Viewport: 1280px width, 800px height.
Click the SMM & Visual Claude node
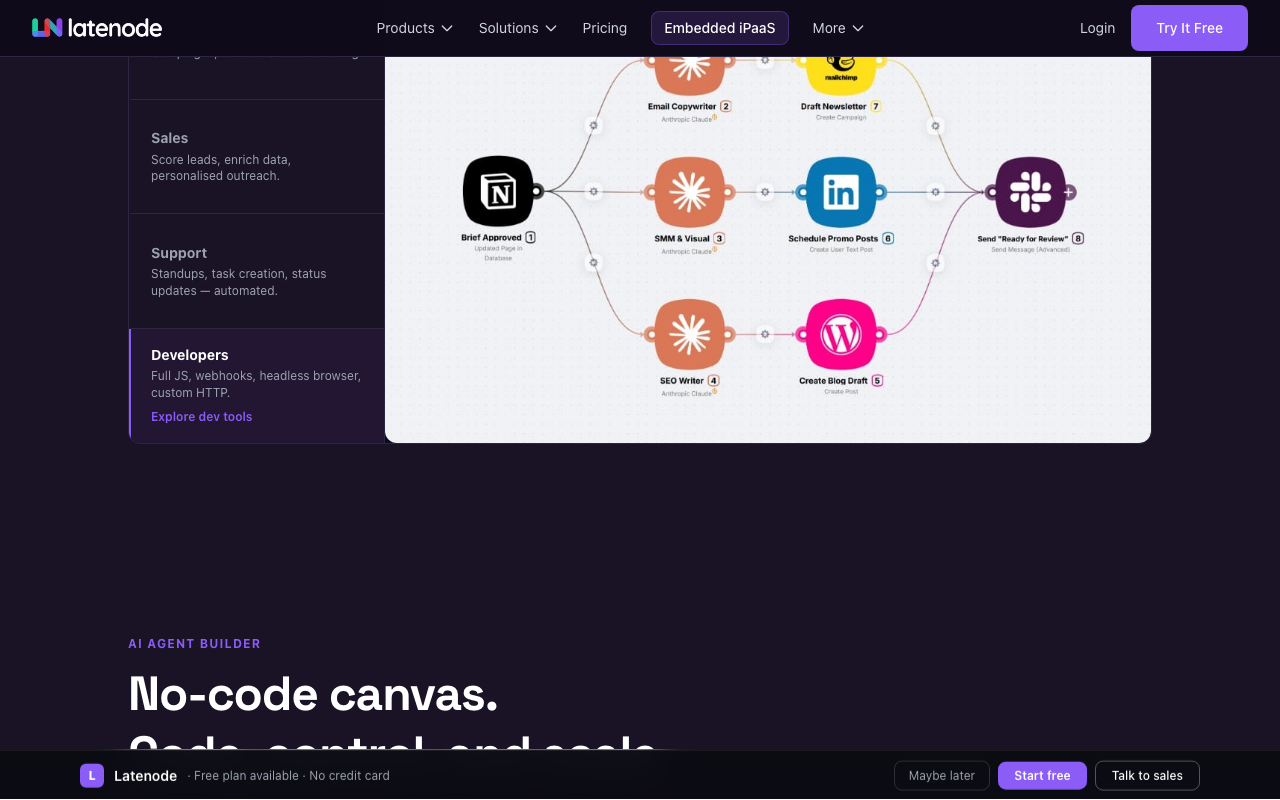pyautogui.click(x=689, y=191)
